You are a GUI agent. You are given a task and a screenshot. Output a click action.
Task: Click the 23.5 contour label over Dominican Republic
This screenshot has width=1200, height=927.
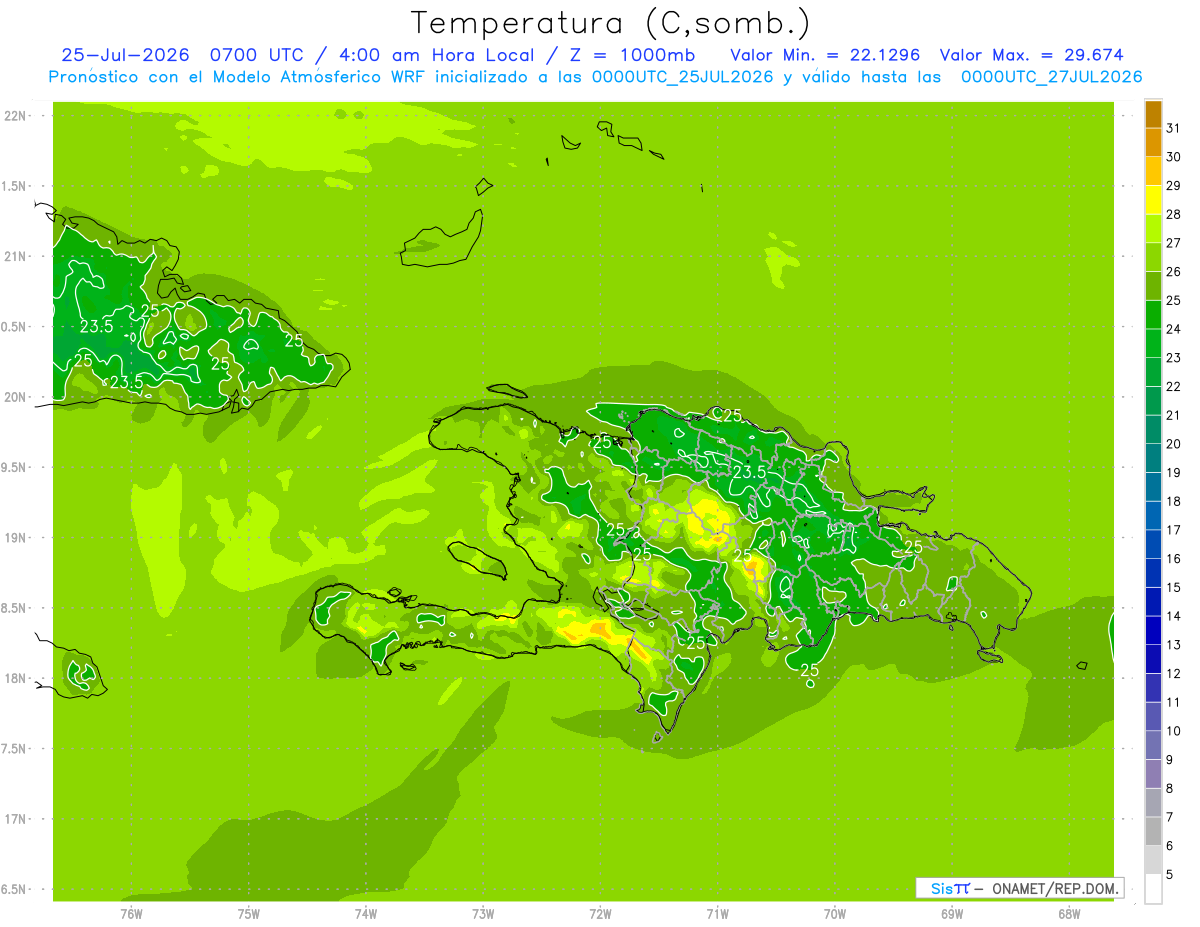[x=749, y=472]
